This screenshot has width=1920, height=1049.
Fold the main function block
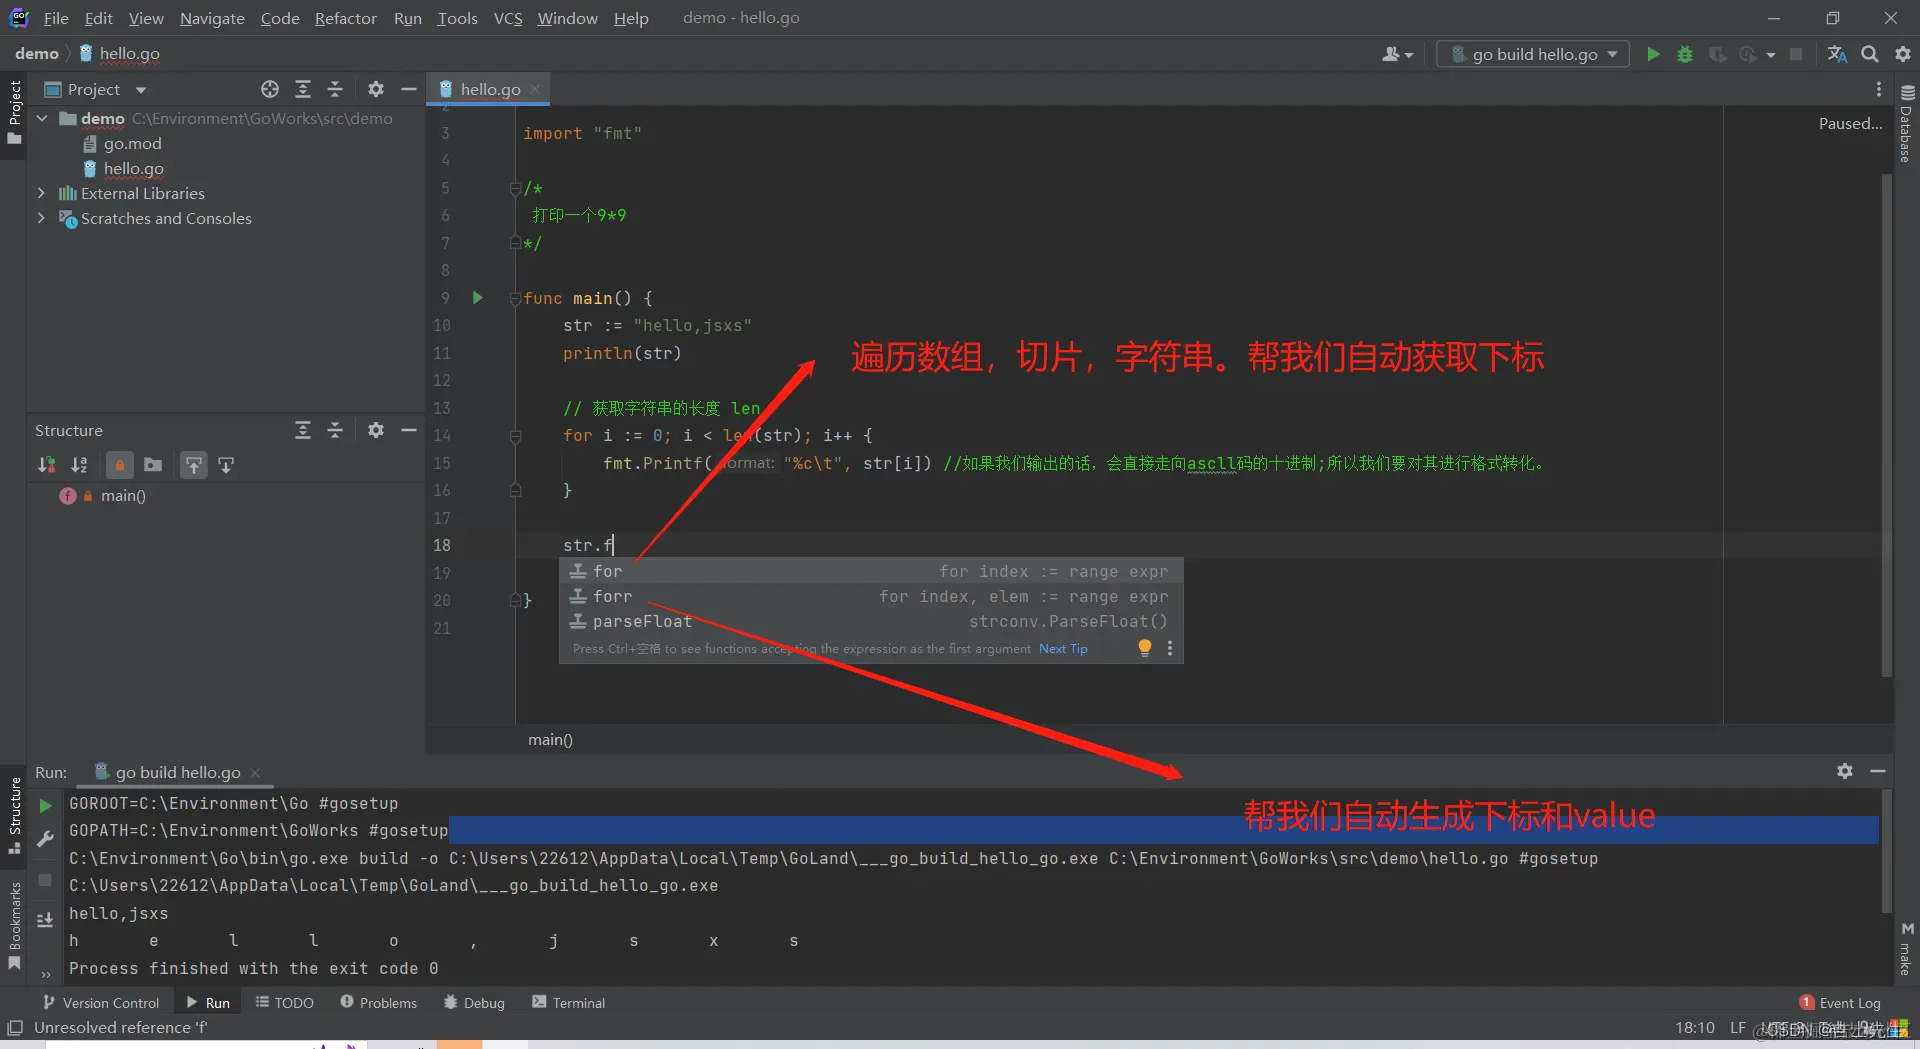click(x=515, y=298)
